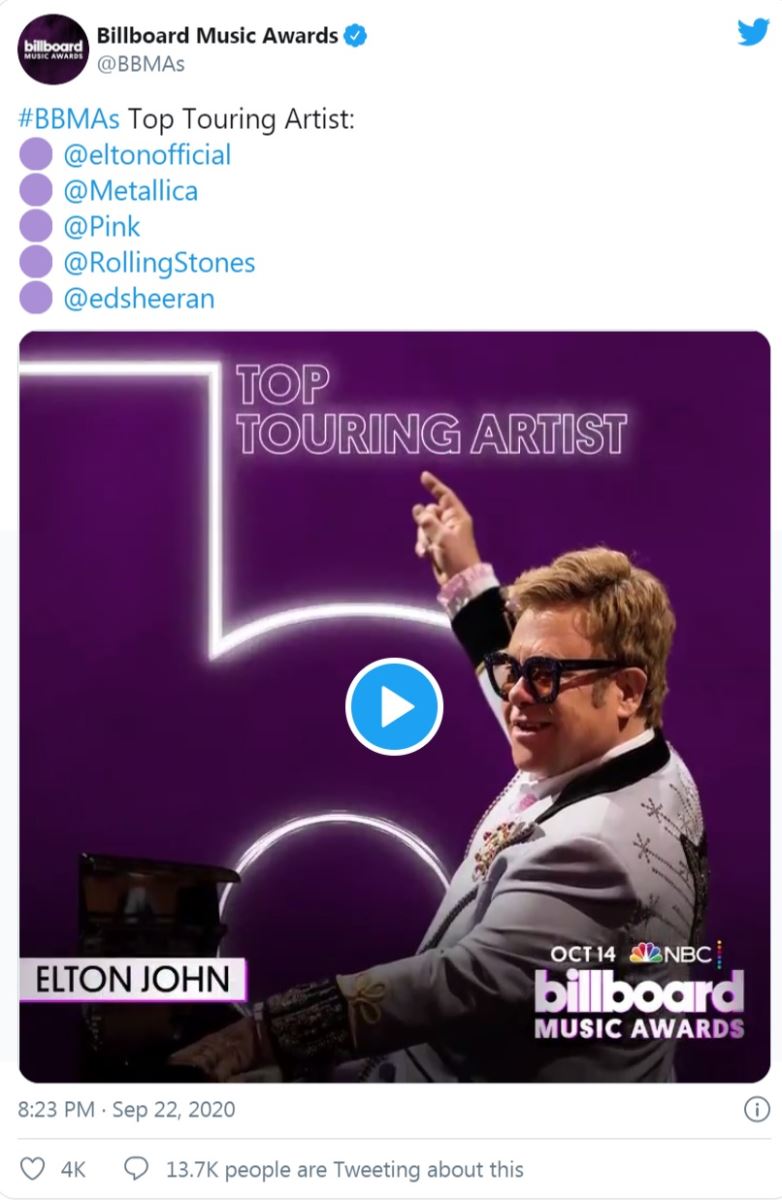
Task: Click the verified badge beside the account name
Action: [356, 36]
